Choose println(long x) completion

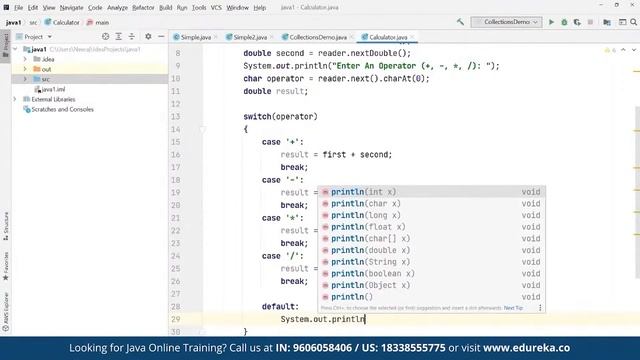(431, 215)
